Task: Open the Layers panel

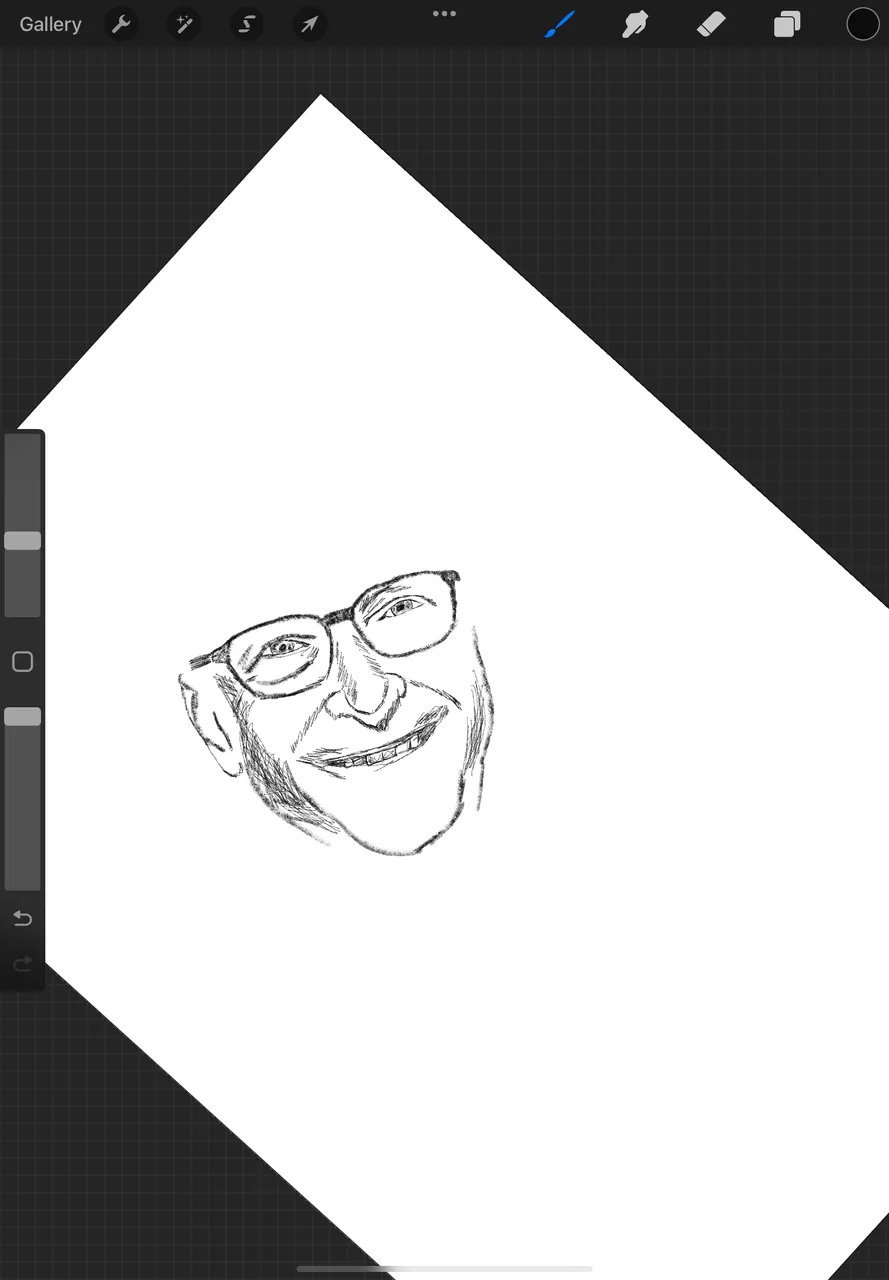Action: [x=787, y=24]
